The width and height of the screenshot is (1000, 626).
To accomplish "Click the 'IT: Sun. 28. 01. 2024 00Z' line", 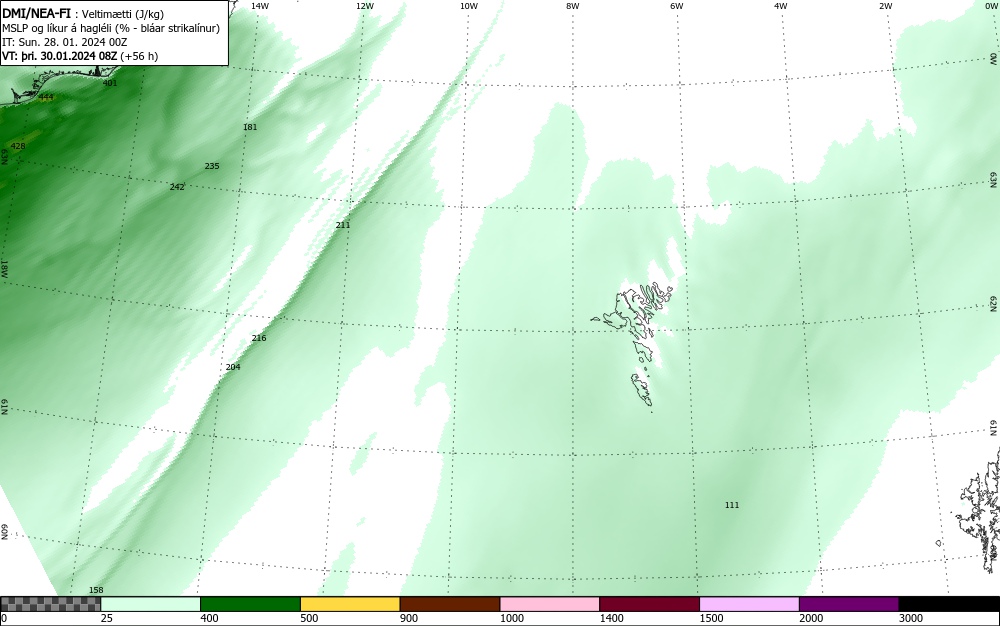I will click(x=64, y=42).
